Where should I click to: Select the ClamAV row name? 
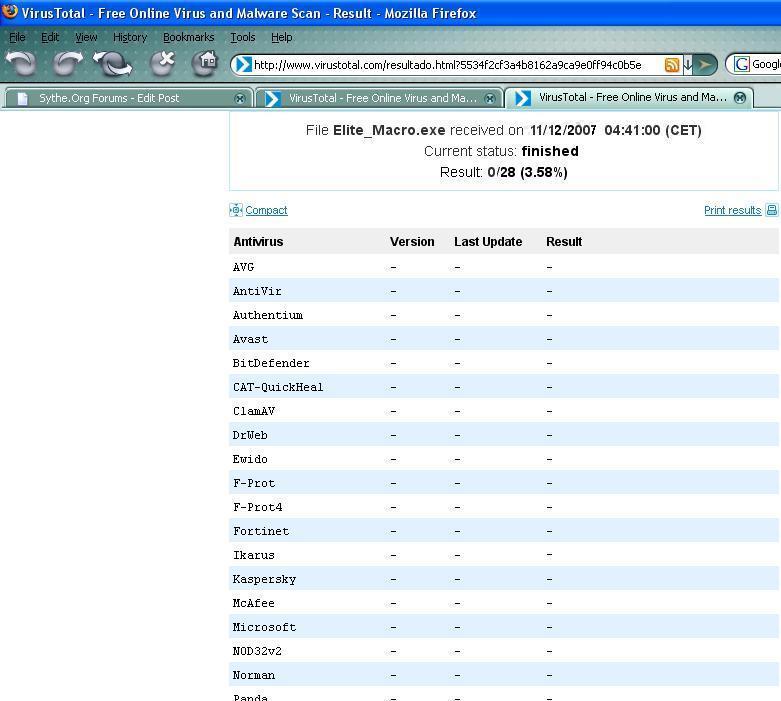point(254,411)
